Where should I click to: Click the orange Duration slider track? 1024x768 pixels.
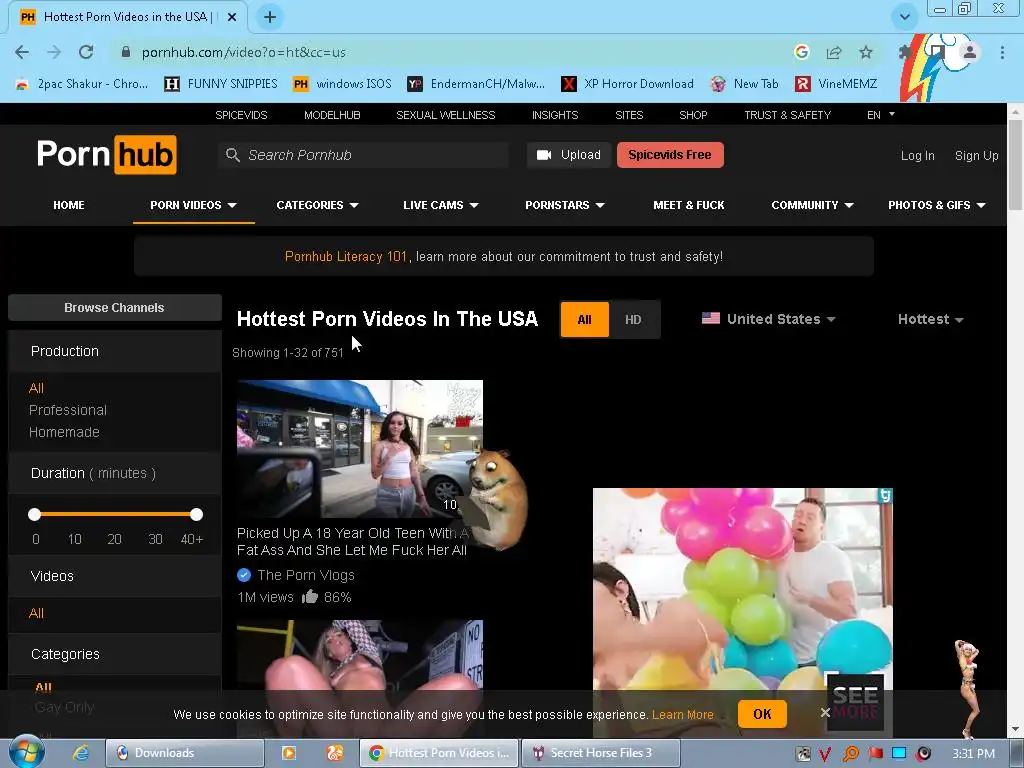pyautogui.click(x=116, y=515)
